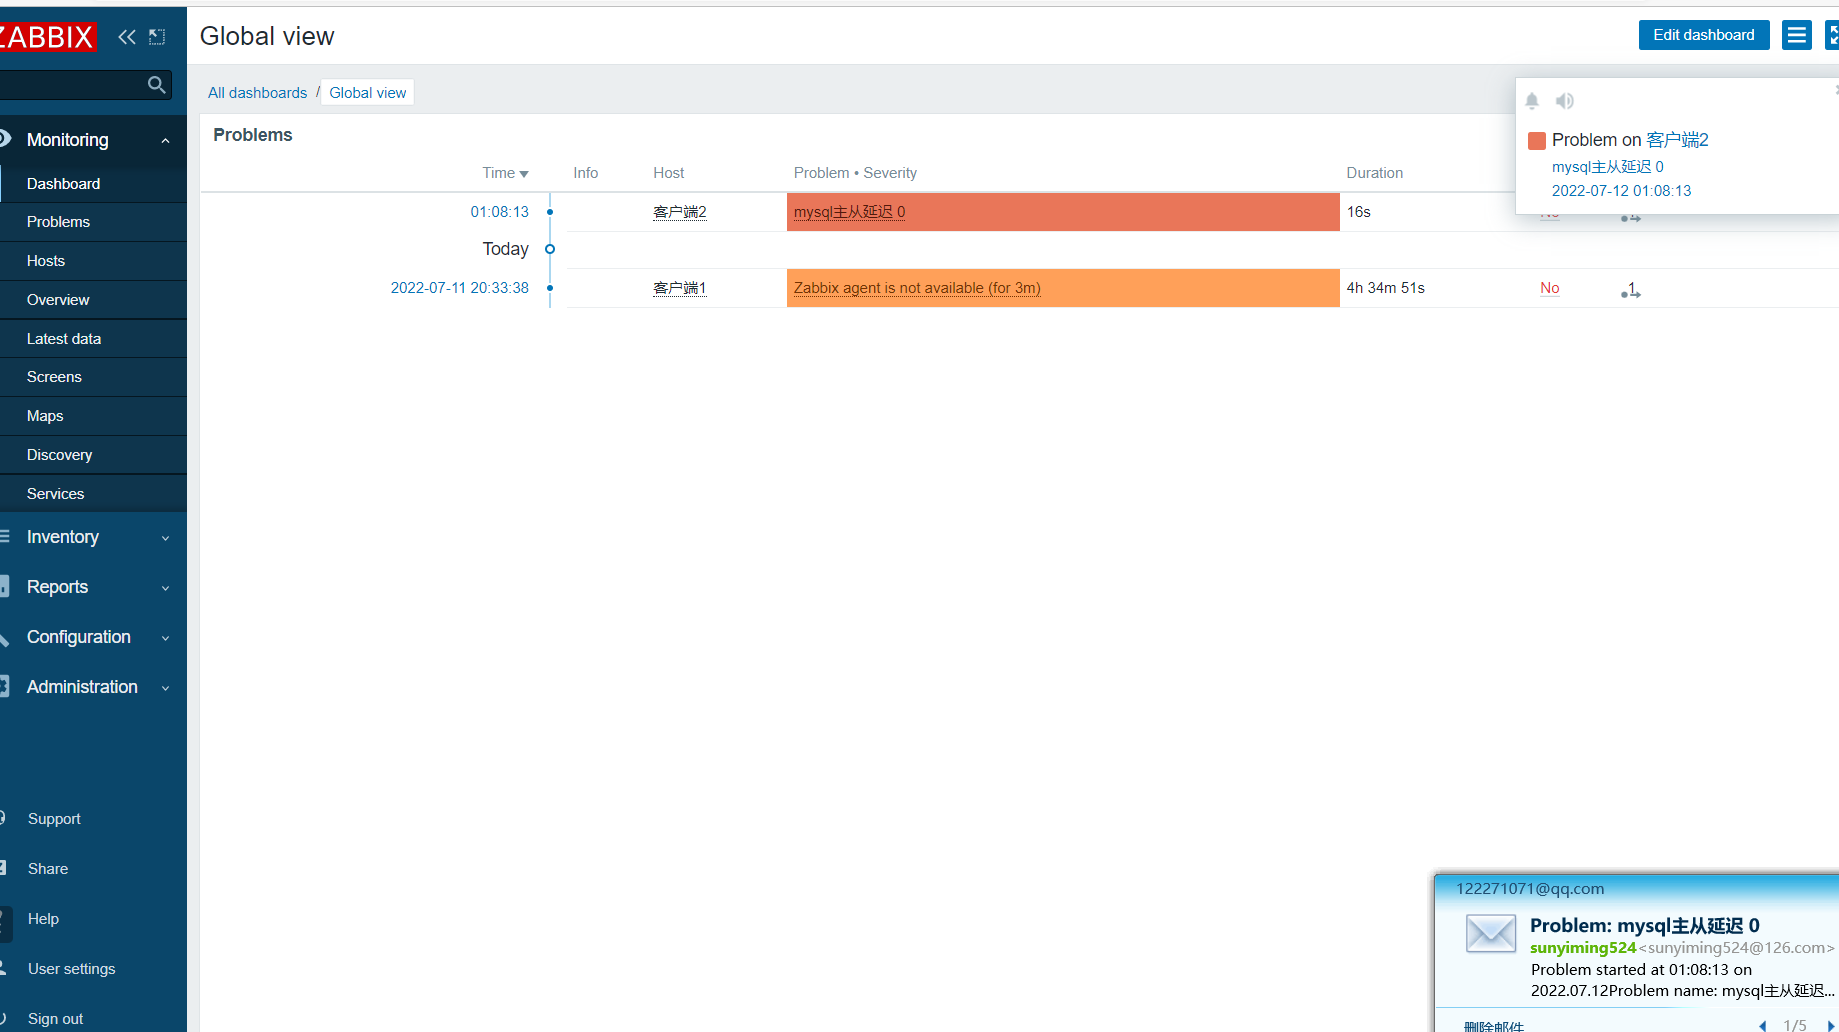Screen dimensions: 1839x1032
Task: Open the dashboard actions hamburger menu
Action: [1797, 35]
